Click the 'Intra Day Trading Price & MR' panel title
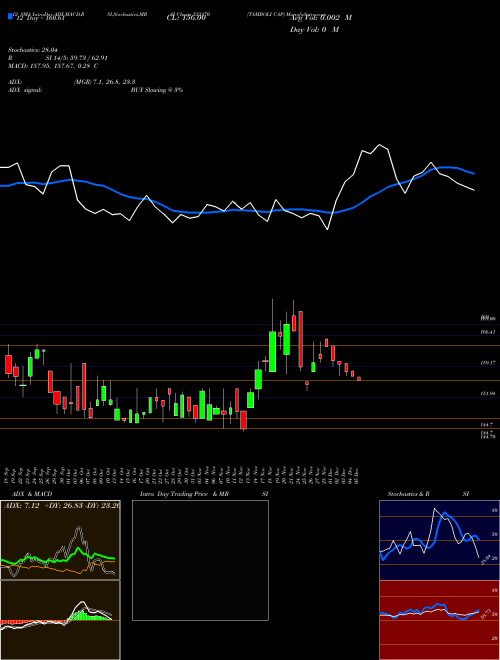 184,494
